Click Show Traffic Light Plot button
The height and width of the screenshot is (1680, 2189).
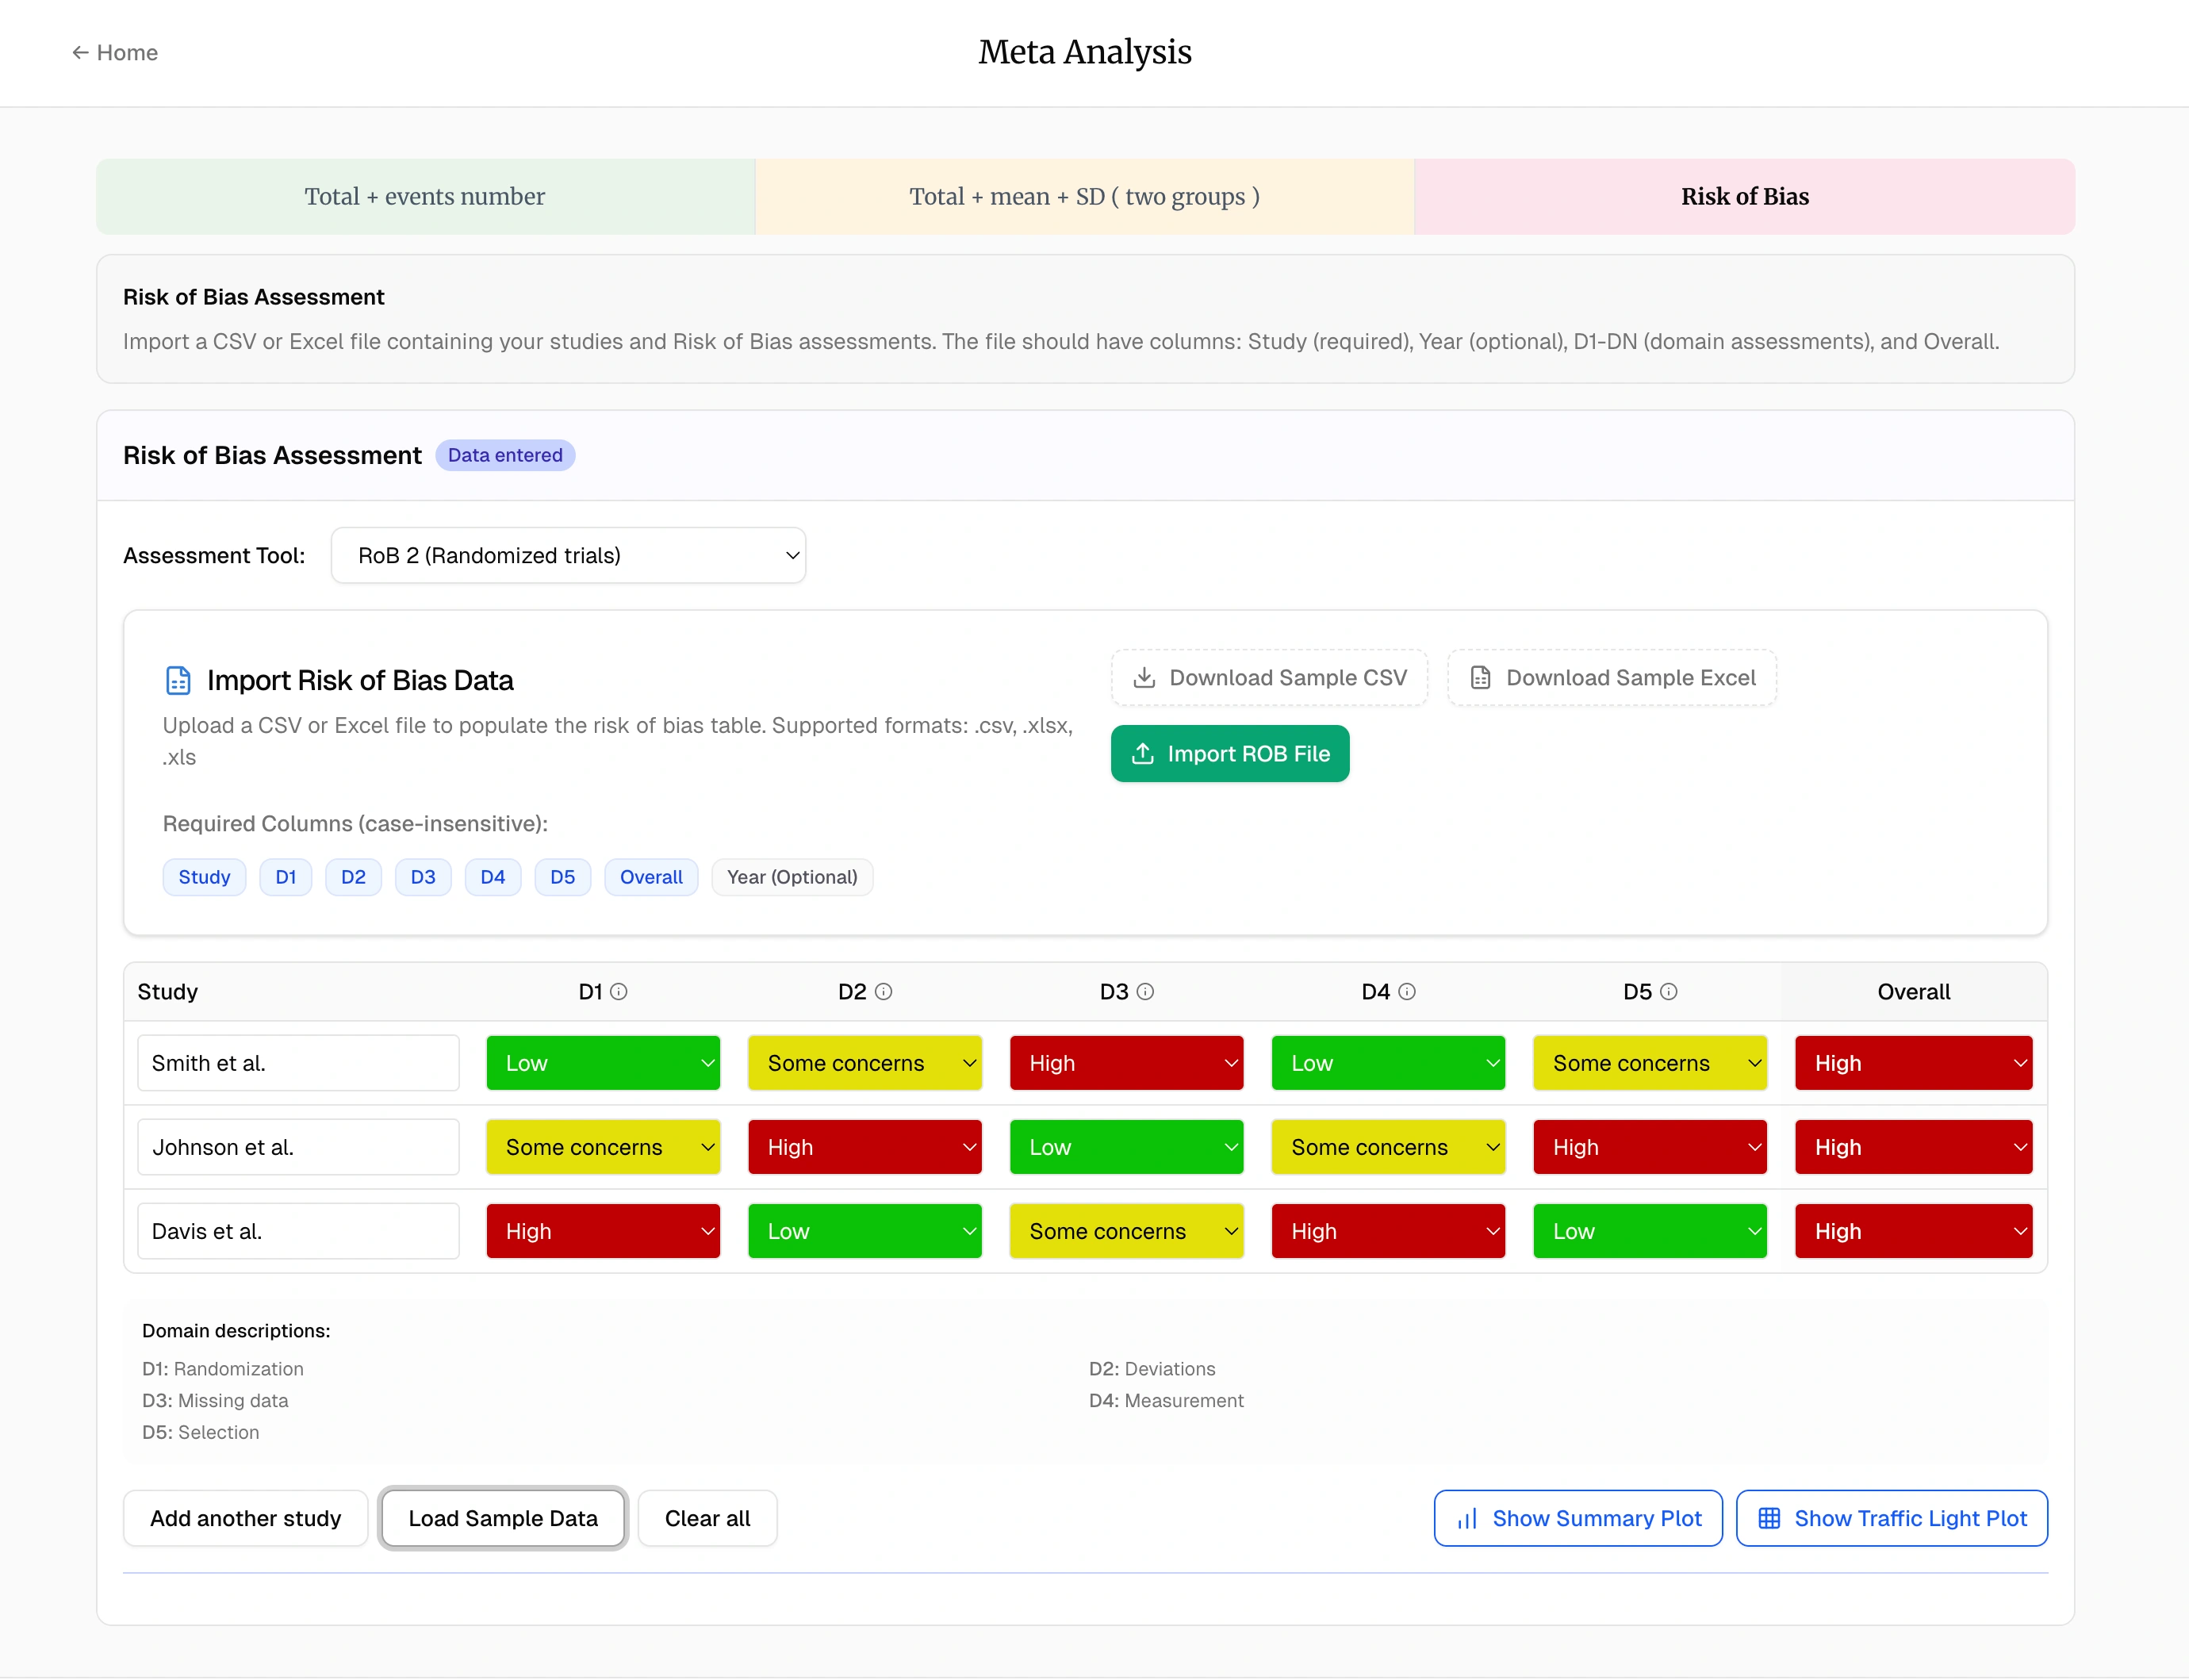1891,1518
